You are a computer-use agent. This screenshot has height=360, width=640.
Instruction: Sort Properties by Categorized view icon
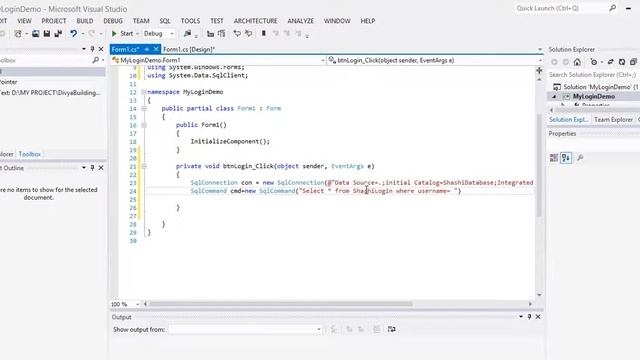(554, 158)
